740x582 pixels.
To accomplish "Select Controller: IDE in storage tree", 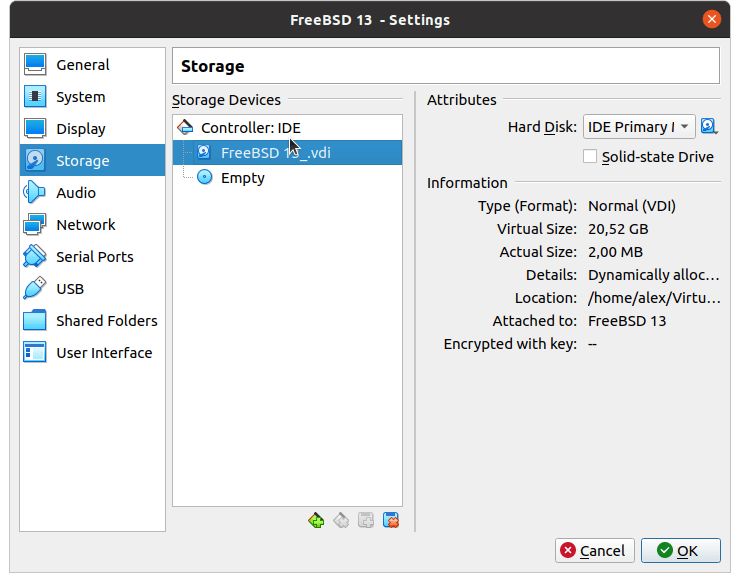I will click(287, 127).
